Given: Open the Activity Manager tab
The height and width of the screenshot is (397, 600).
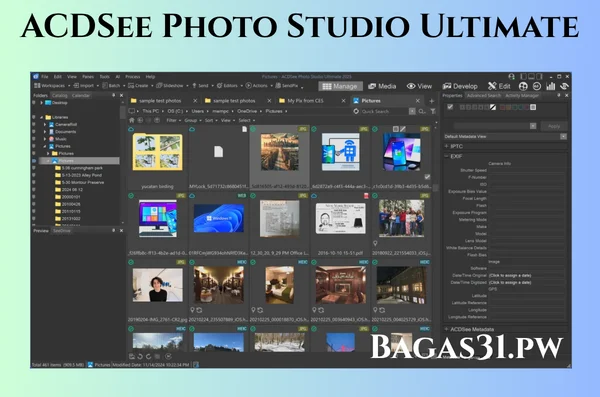Looking at the screenshot, I should coord(522,95).
